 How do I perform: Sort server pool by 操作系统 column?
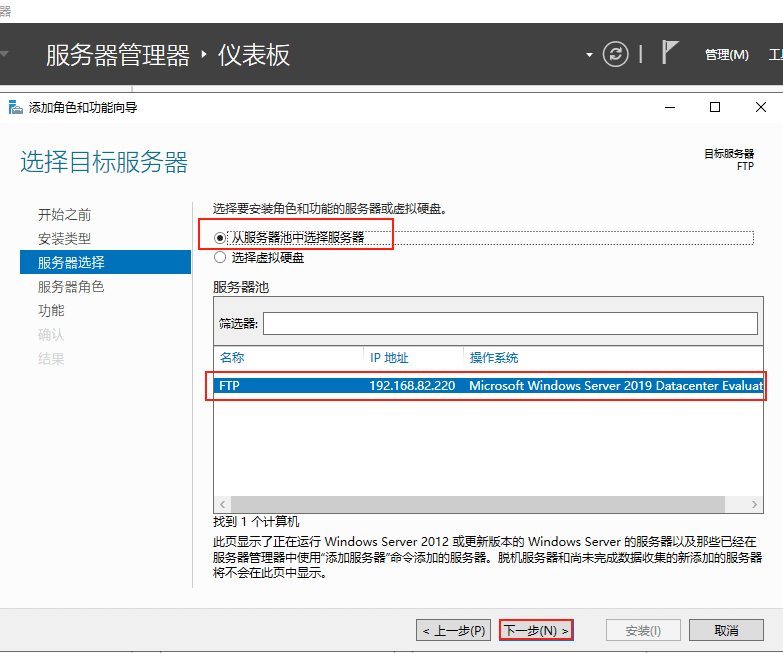493,357
